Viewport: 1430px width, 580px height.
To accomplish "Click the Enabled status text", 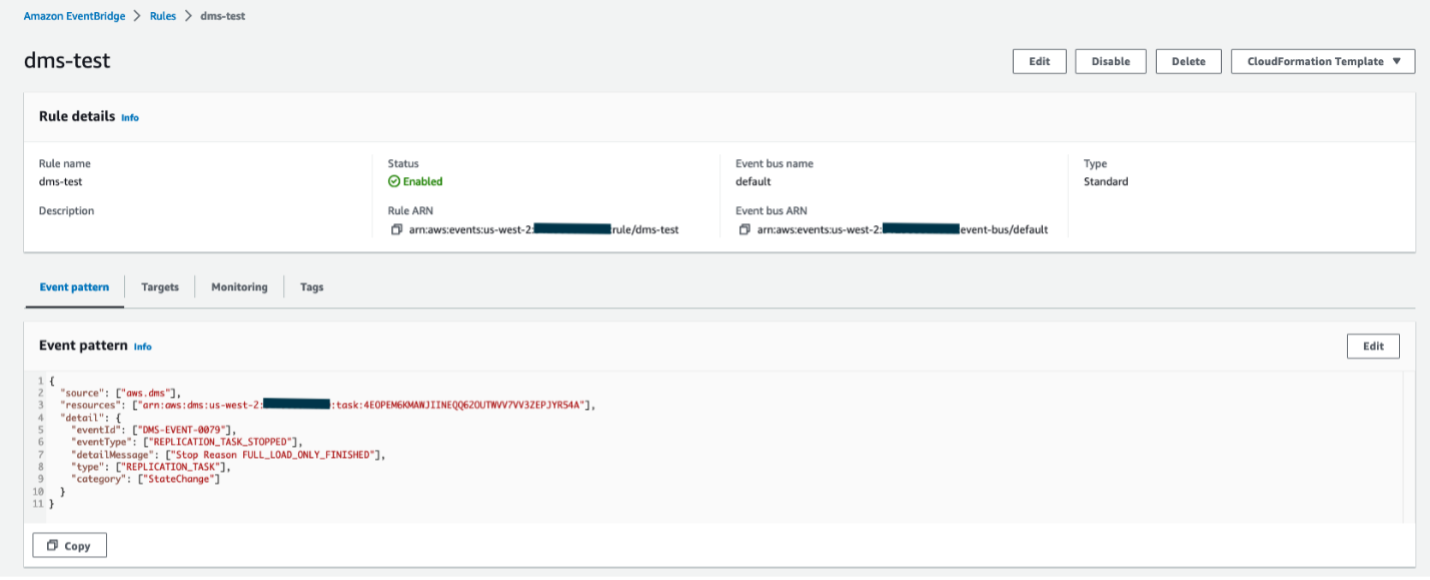I will click(423, 182).
